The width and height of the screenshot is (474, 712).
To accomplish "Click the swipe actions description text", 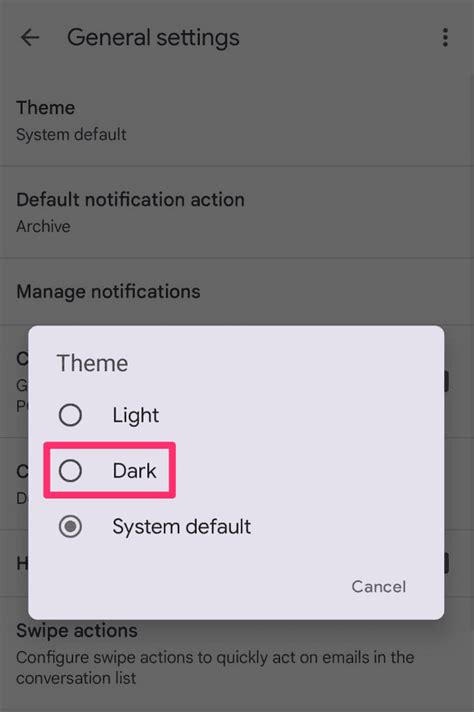I will (215, 668).
